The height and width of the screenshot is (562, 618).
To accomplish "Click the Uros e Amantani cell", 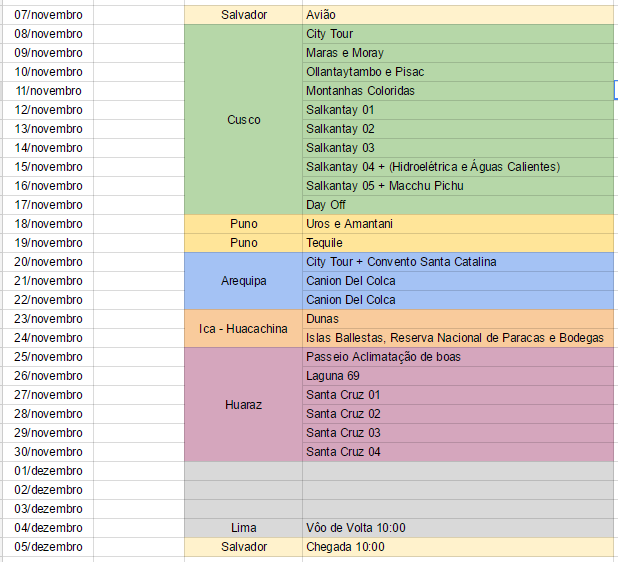I will 457,224.
